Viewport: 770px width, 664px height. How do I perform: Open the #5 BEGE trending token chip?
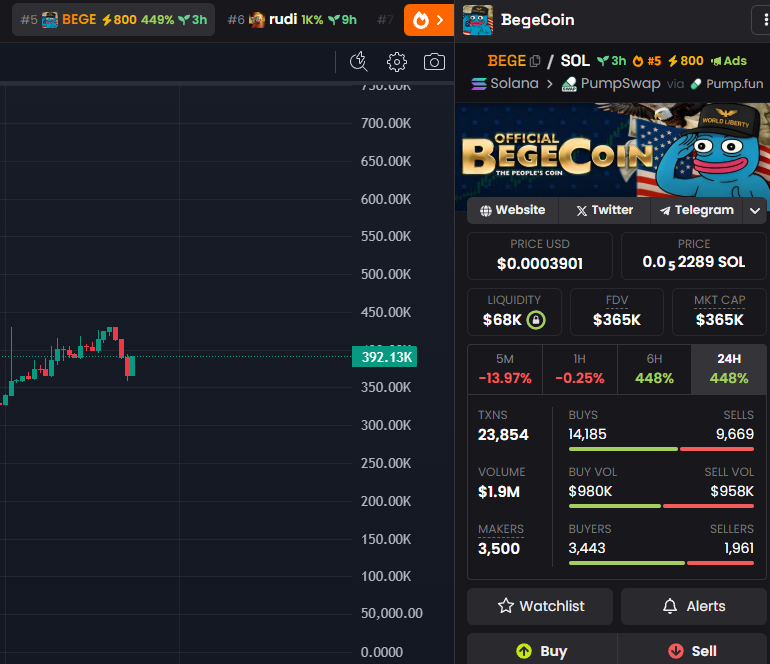[x=113, y=20]
